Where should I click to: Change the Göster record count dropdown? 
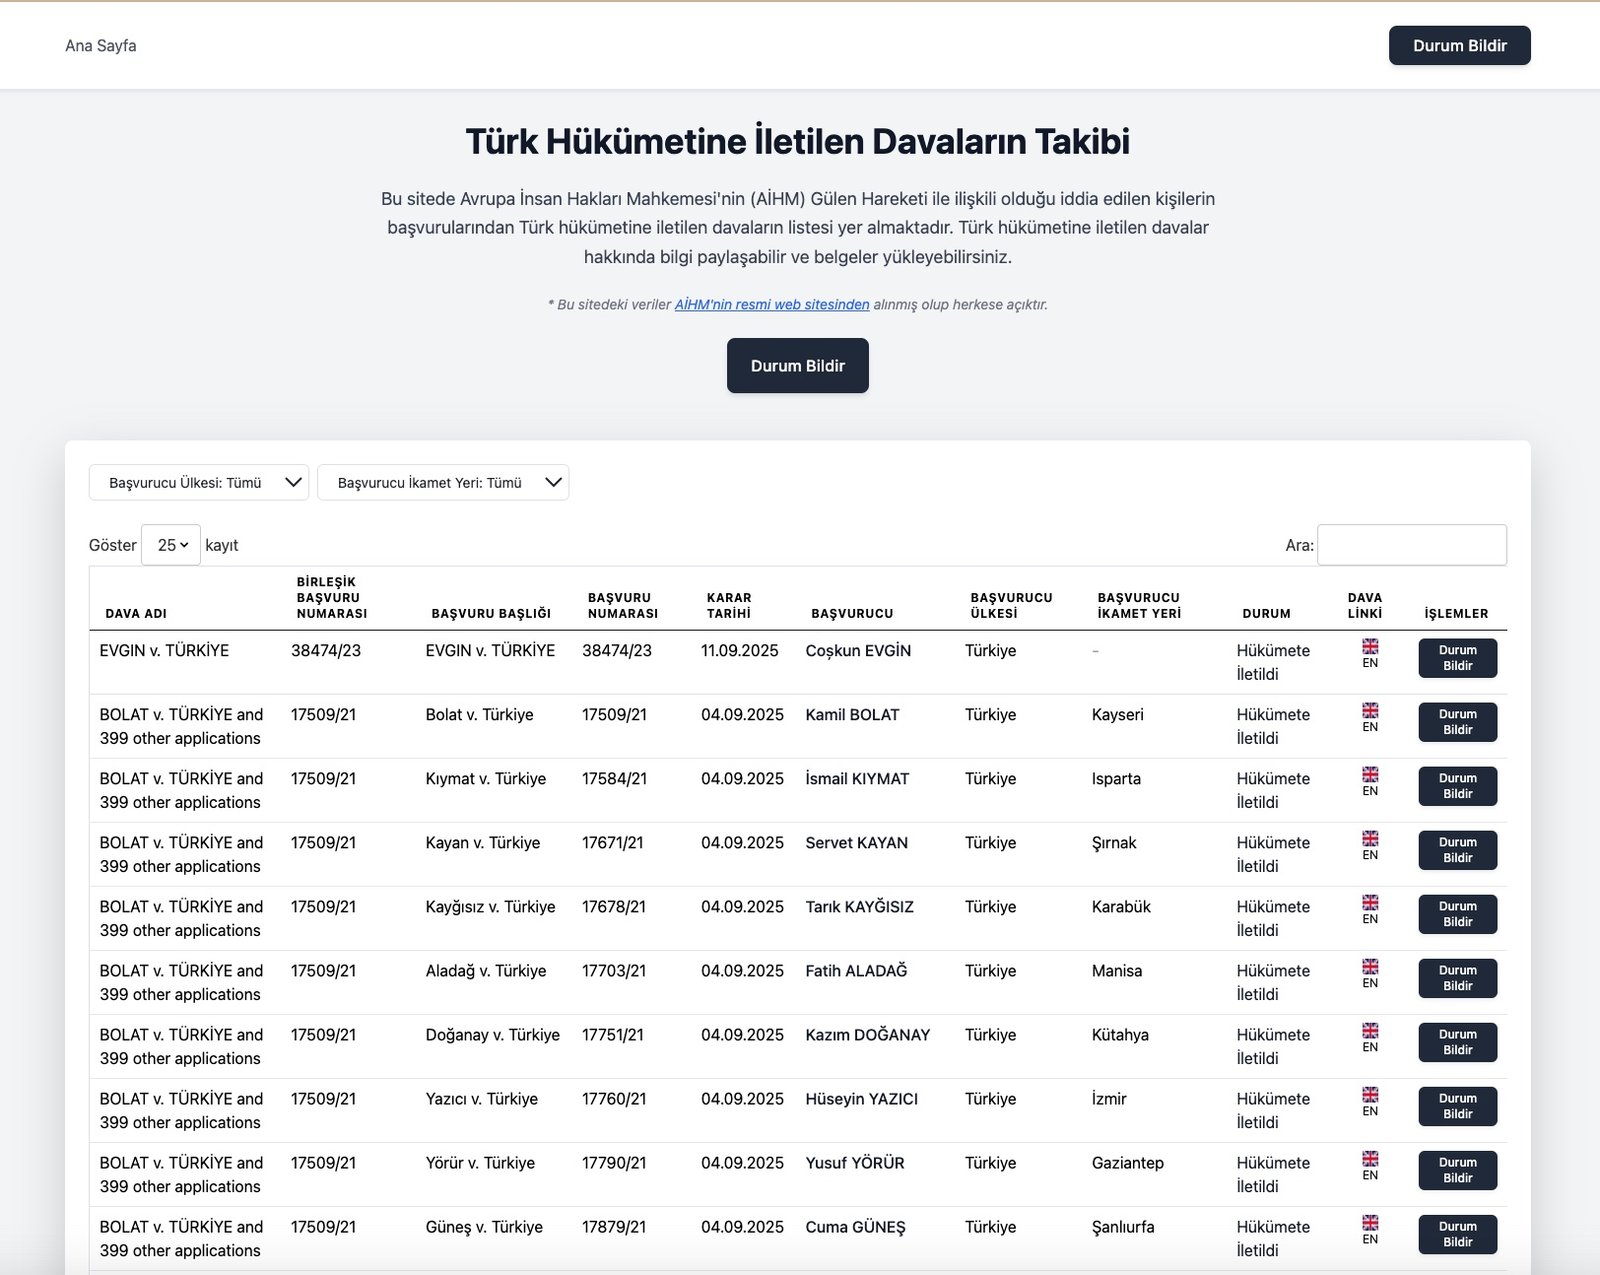171,545
